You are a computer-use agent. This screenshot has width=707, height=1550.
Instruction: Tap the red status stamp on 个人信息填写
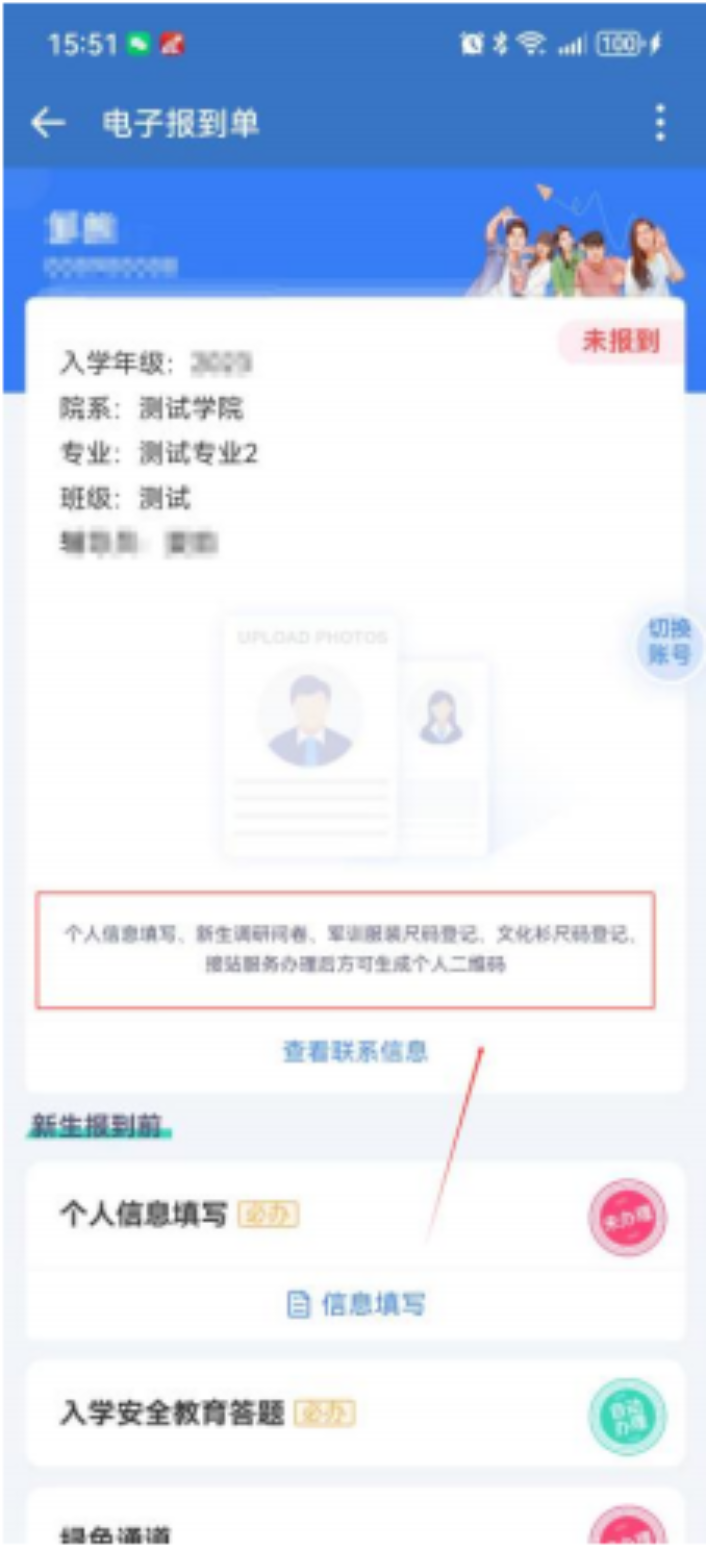(x=627, y=1219)
